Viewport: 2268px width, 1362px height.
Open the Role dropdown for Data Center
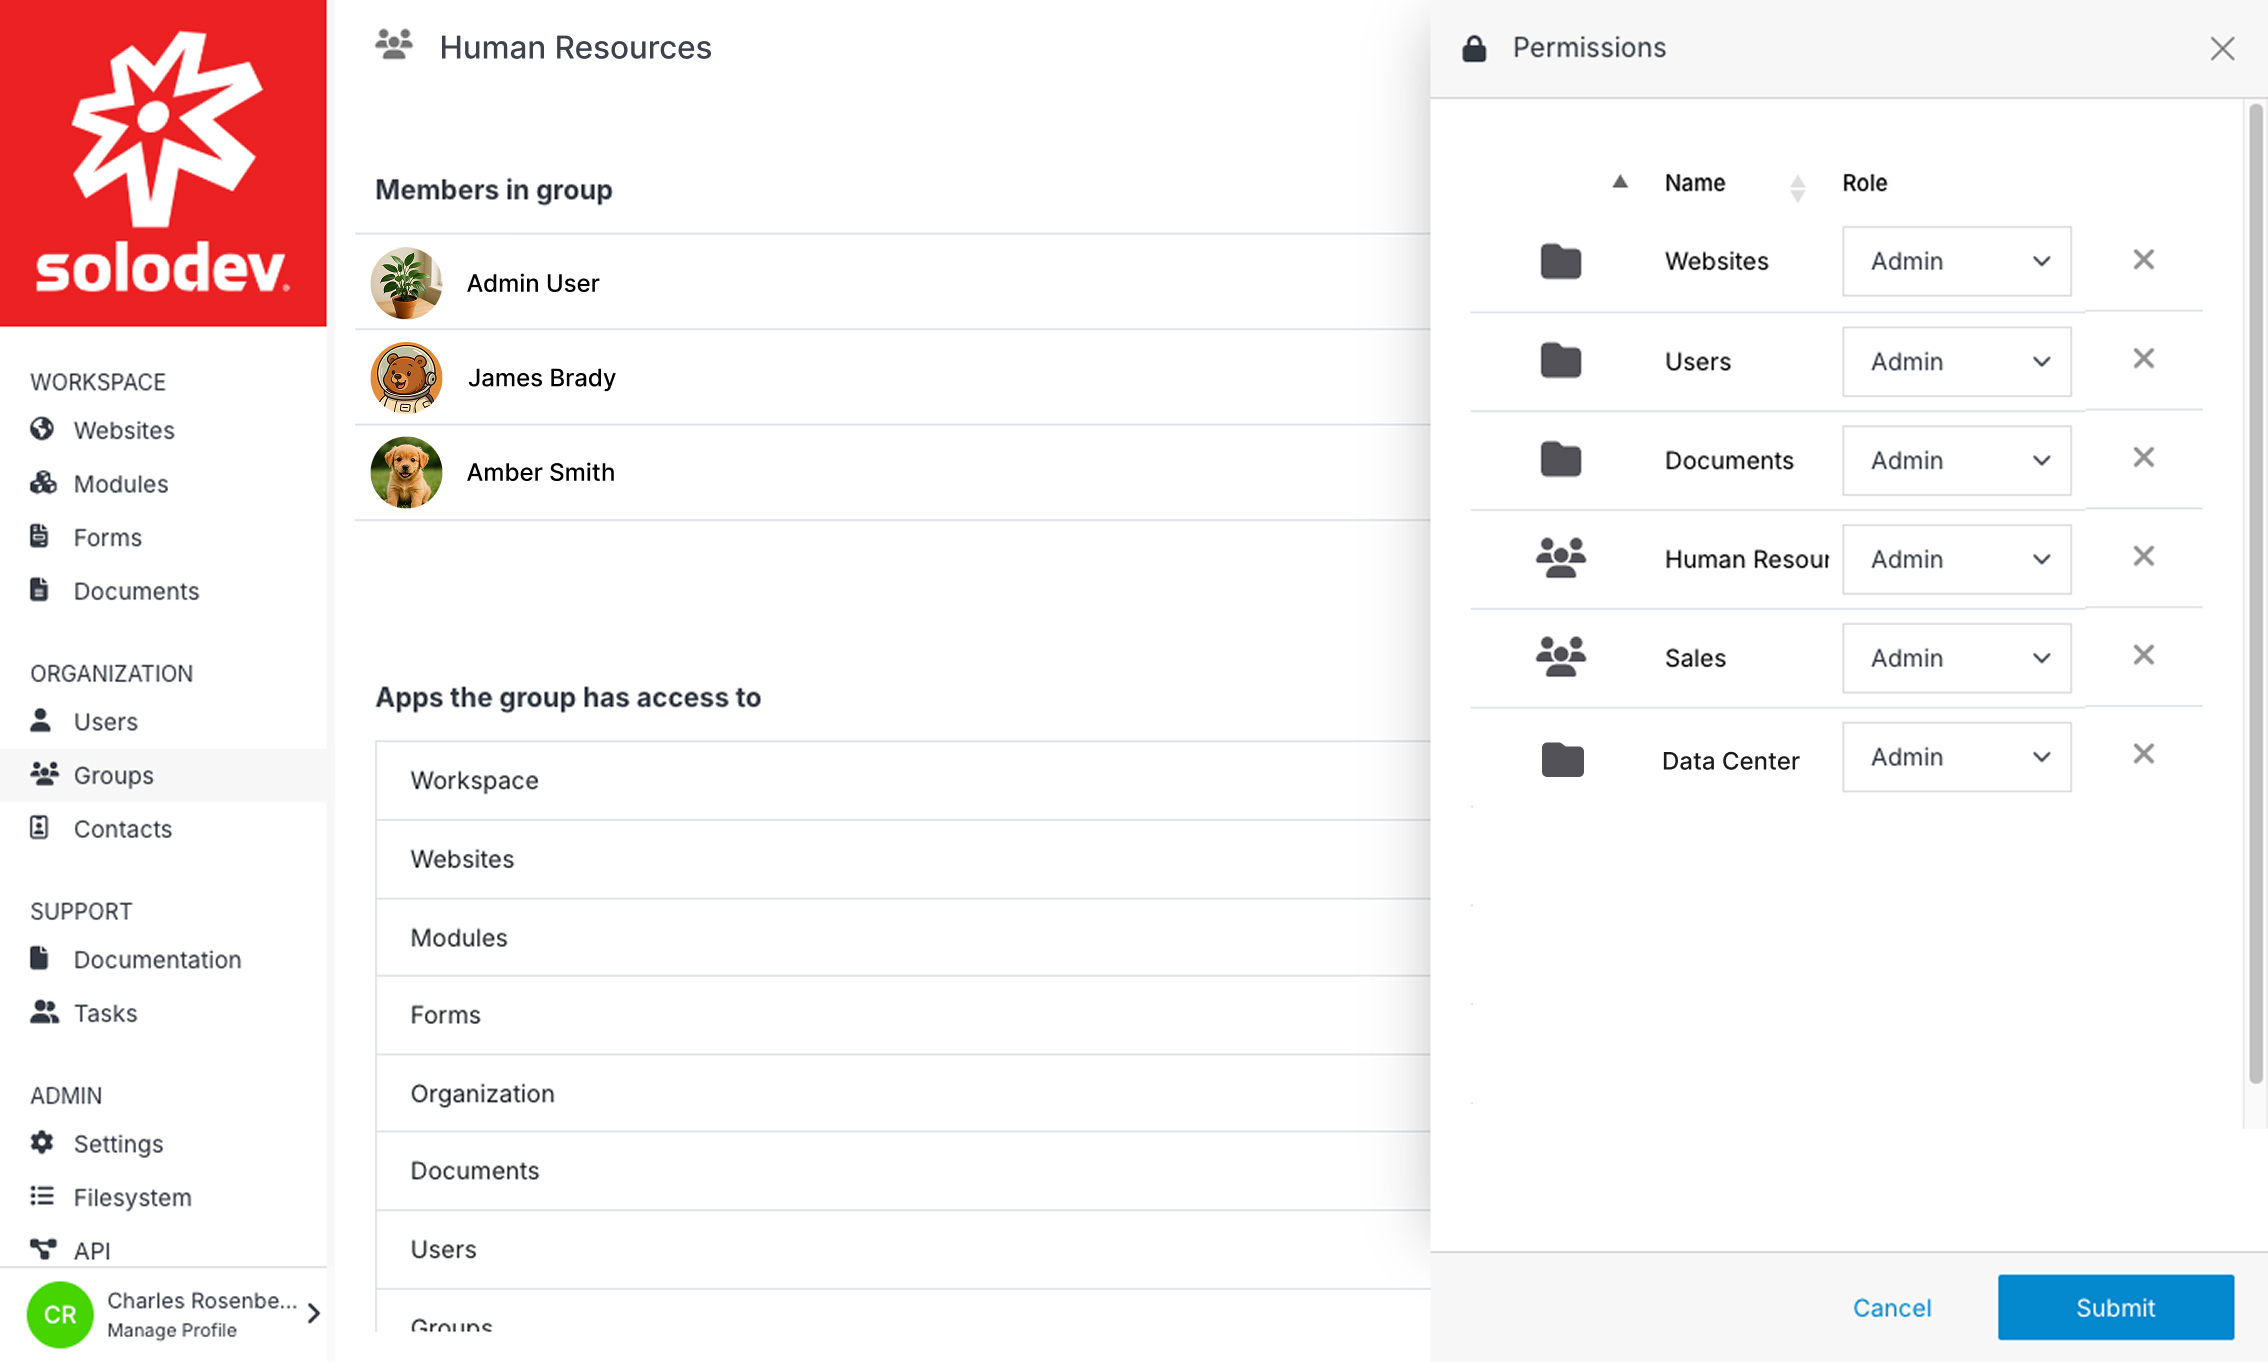[1956, 757]
